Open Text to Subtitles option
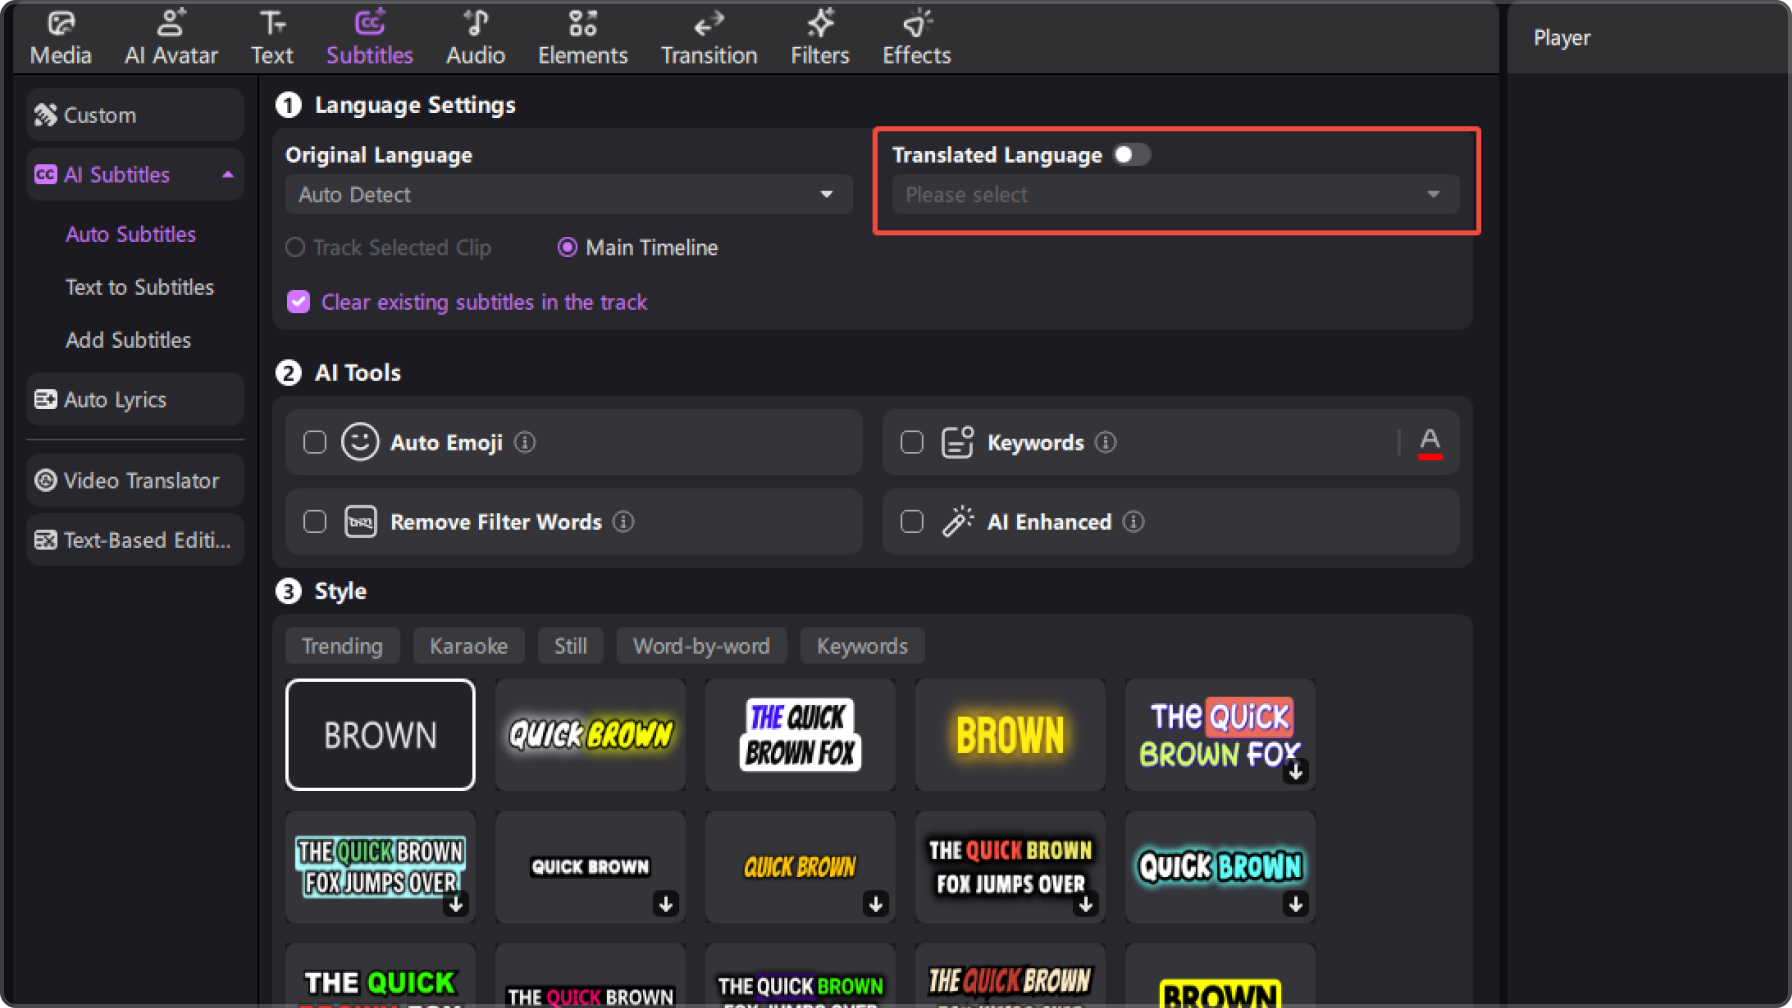The width and height of the screenshot is (1792, 1008). pyautogui.click(x=139, y=287)
